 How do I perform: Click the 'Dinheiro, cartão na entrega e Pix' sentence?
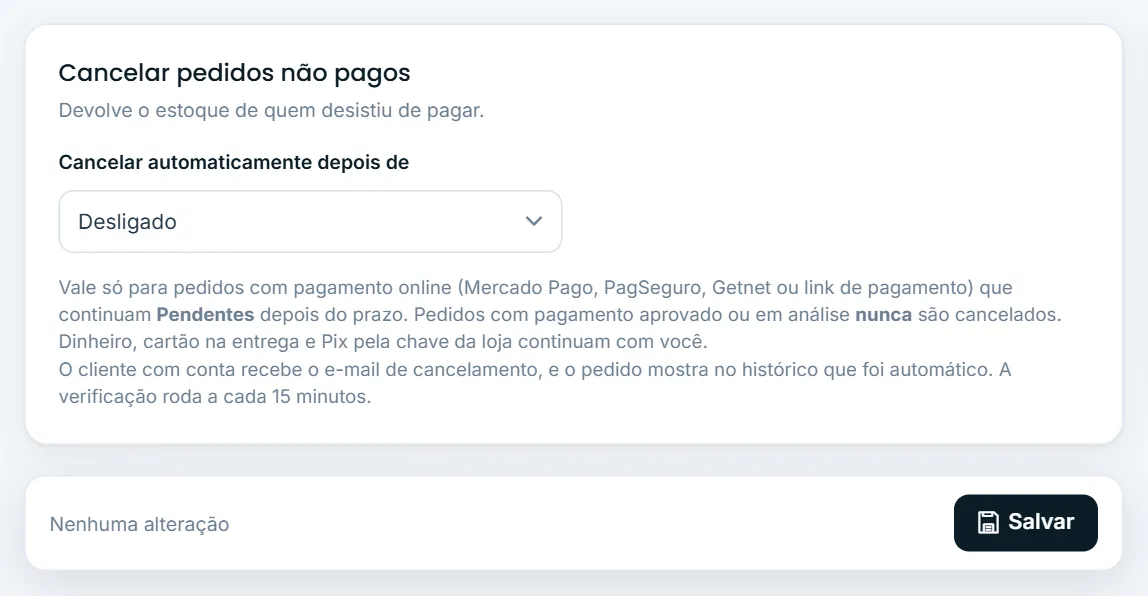click(x=383, y=342)
